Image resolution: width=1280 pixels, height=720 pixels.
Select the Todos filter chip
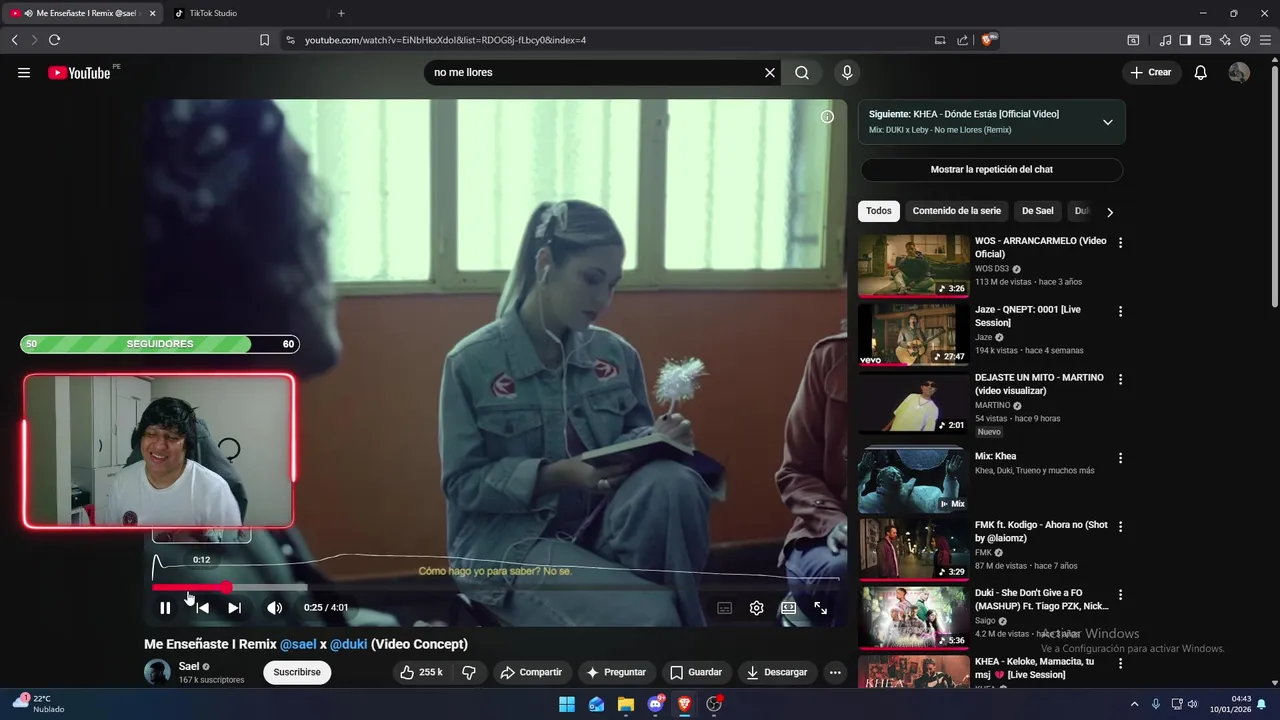click(879, 211)
